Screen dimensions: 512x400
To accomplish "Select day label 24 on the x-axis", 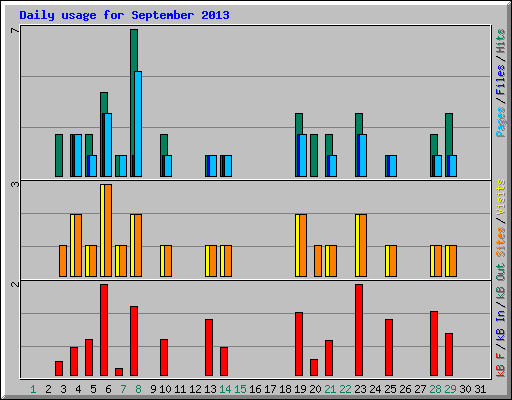I will 375,389.
